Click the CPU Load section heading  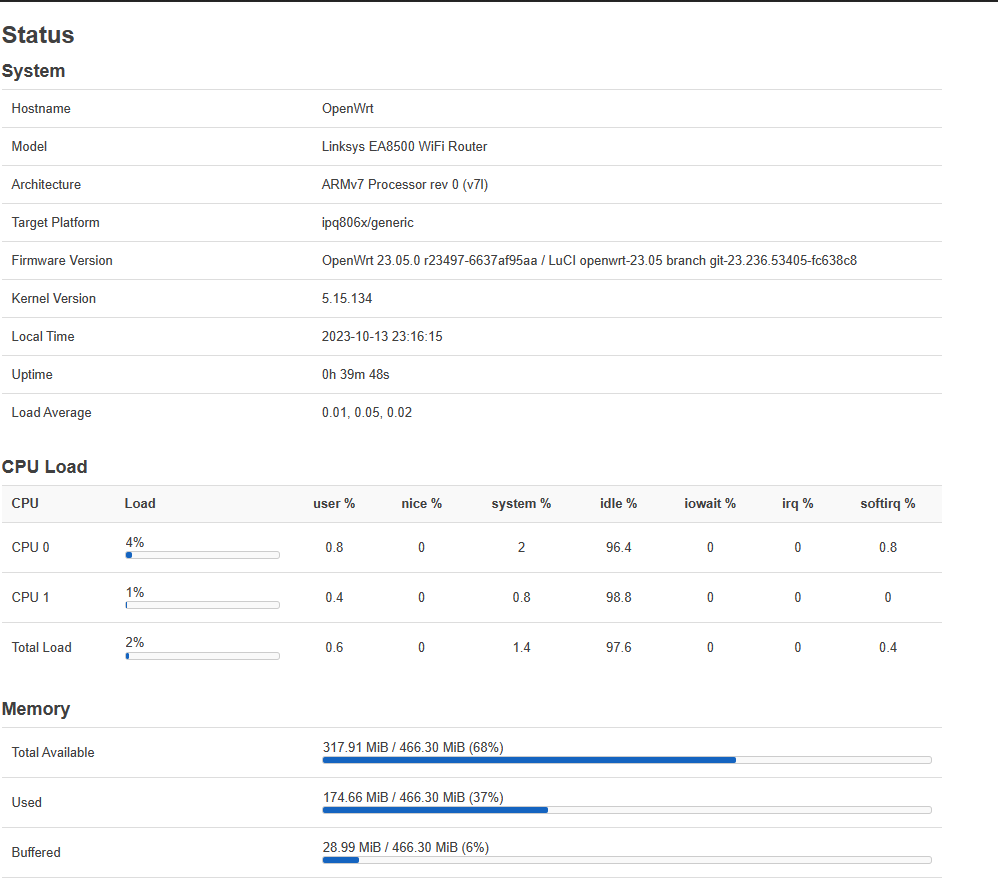pos(45,467)
